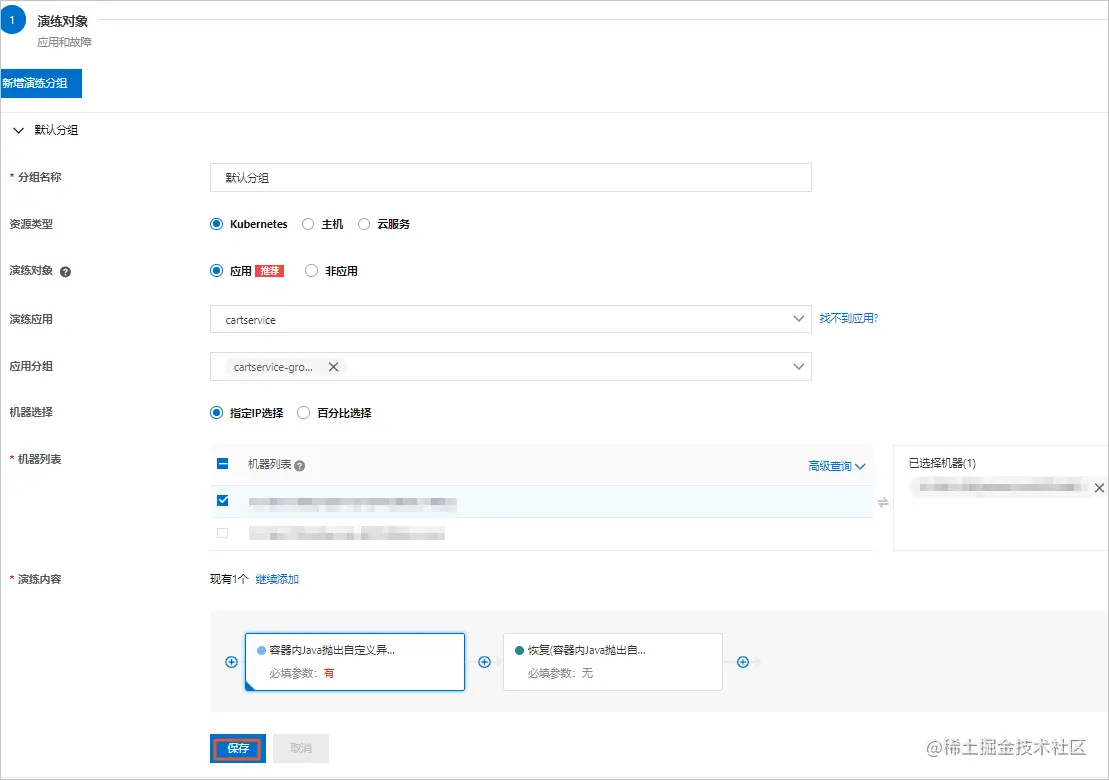Viewport: 1109px width, 780px height.
Task: Expand the 应用分组 dropdown arrow
Action: coord(799,366)
